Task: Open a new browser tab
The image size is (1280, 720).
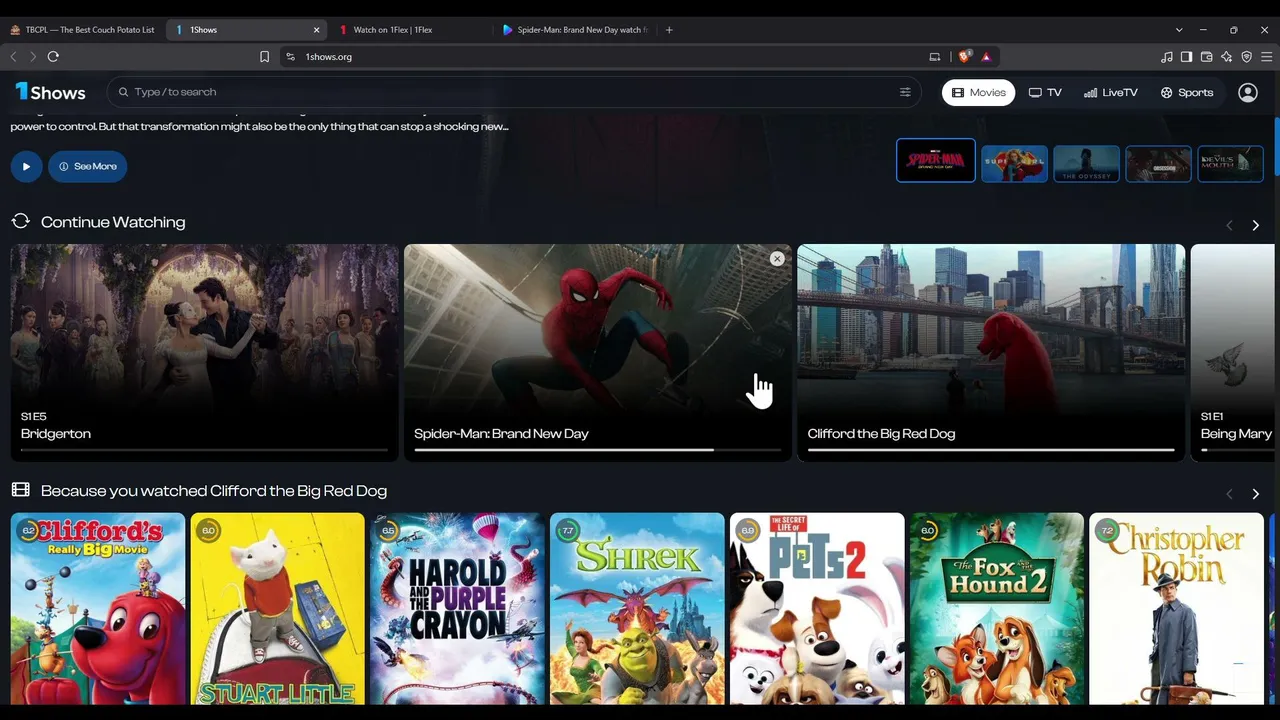Action: click(x=669, y=30)
